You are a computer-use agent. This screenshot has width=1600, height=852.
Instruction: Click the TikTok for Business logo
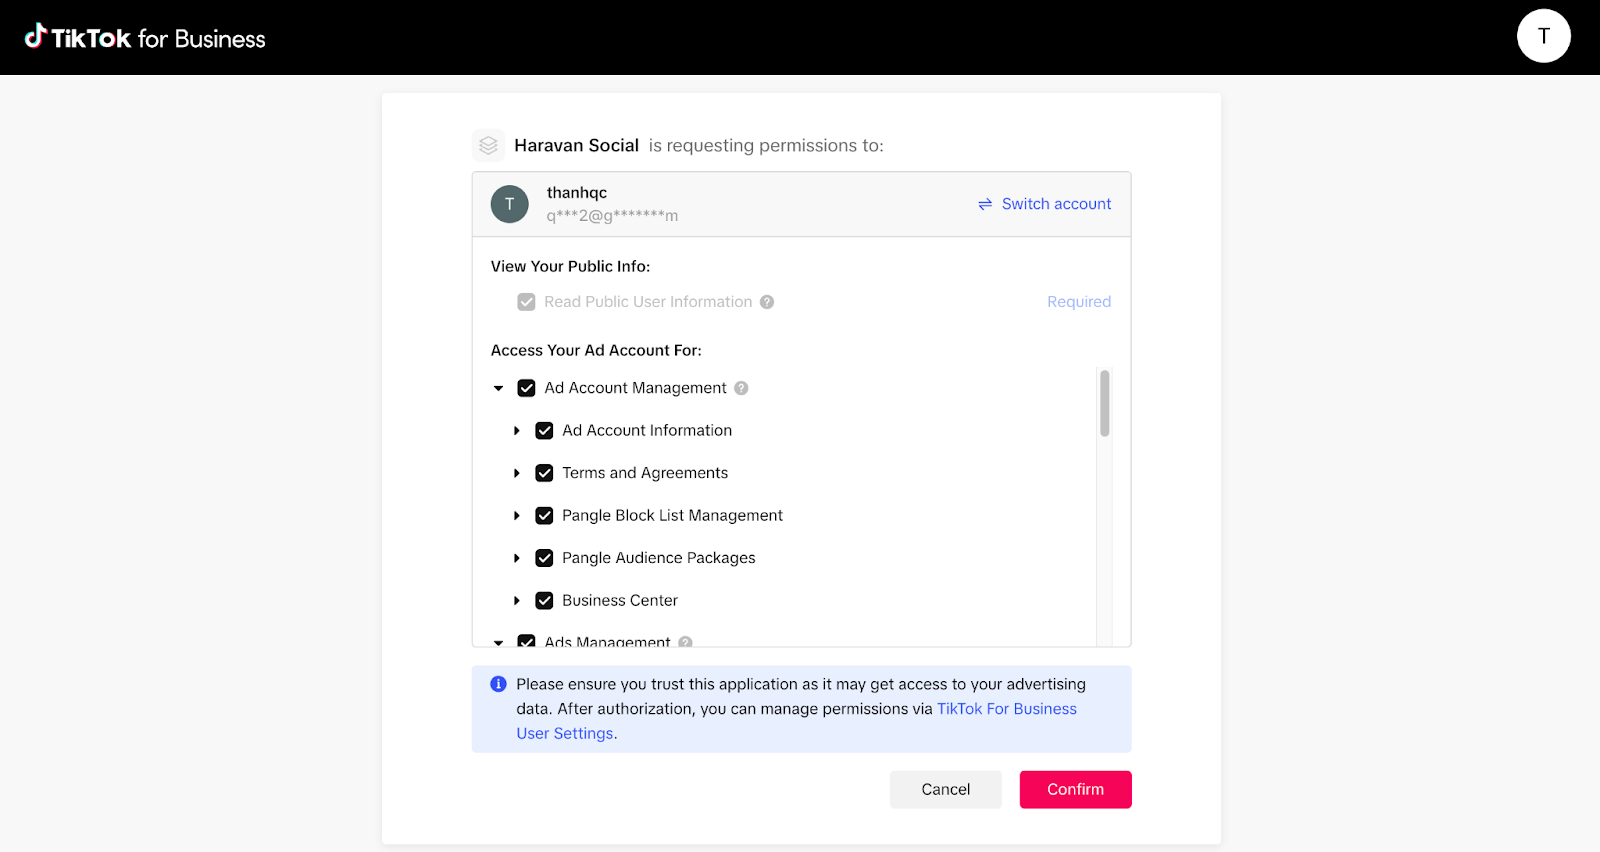[145, 38]
